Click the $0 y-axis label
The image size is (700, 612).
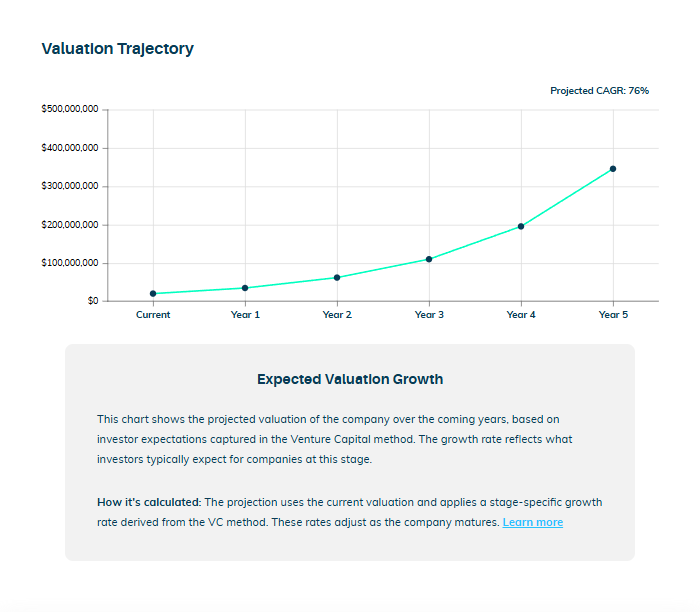point(90,301)
